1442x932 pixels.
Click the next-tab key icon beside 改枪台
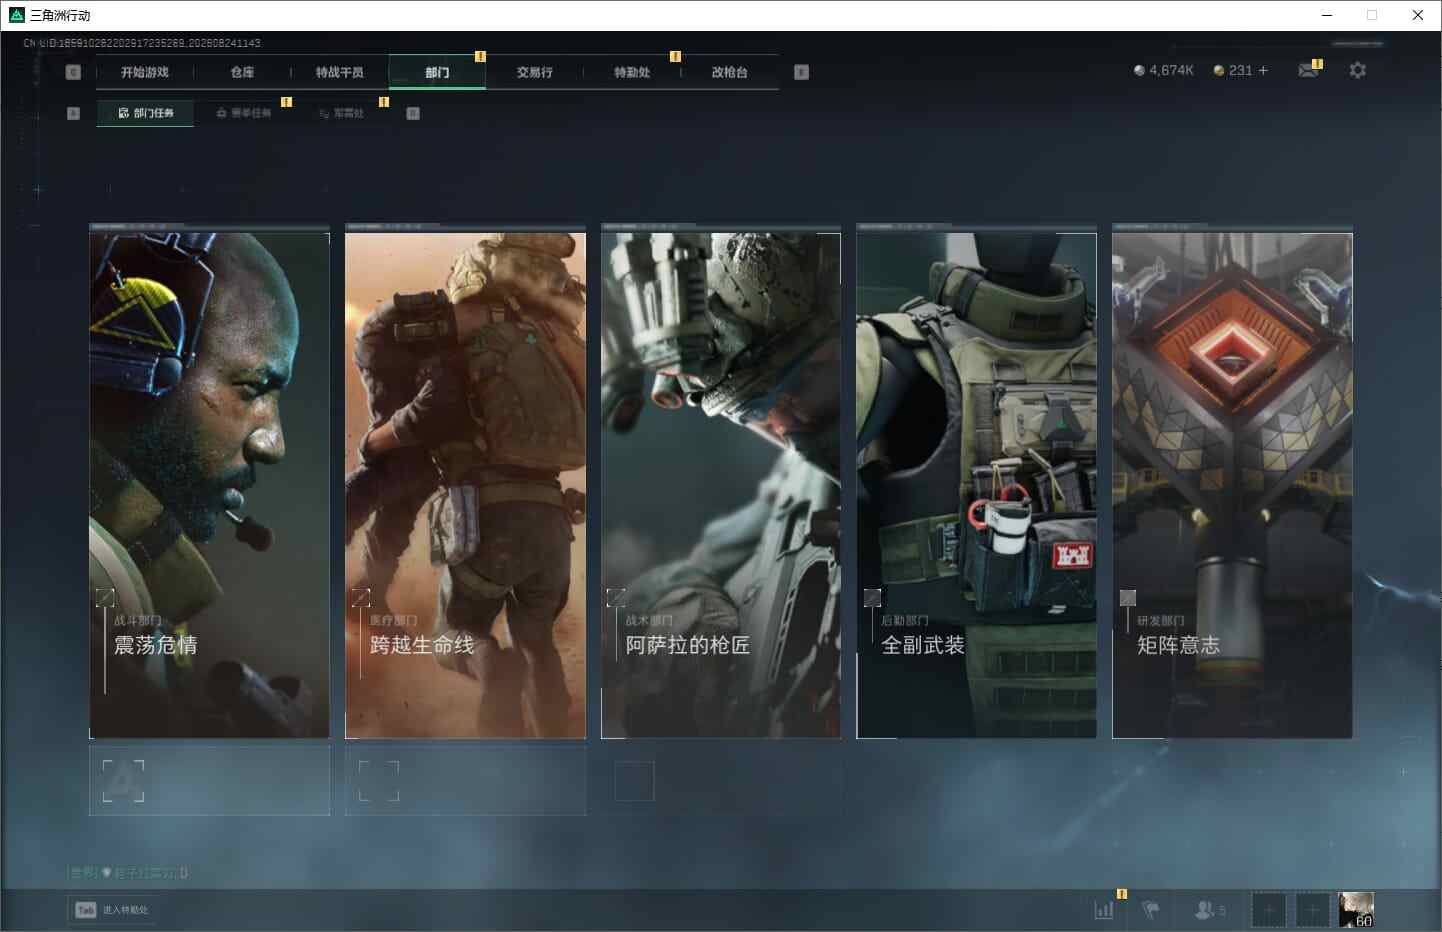pyautogui.click(x=801, y=72)
